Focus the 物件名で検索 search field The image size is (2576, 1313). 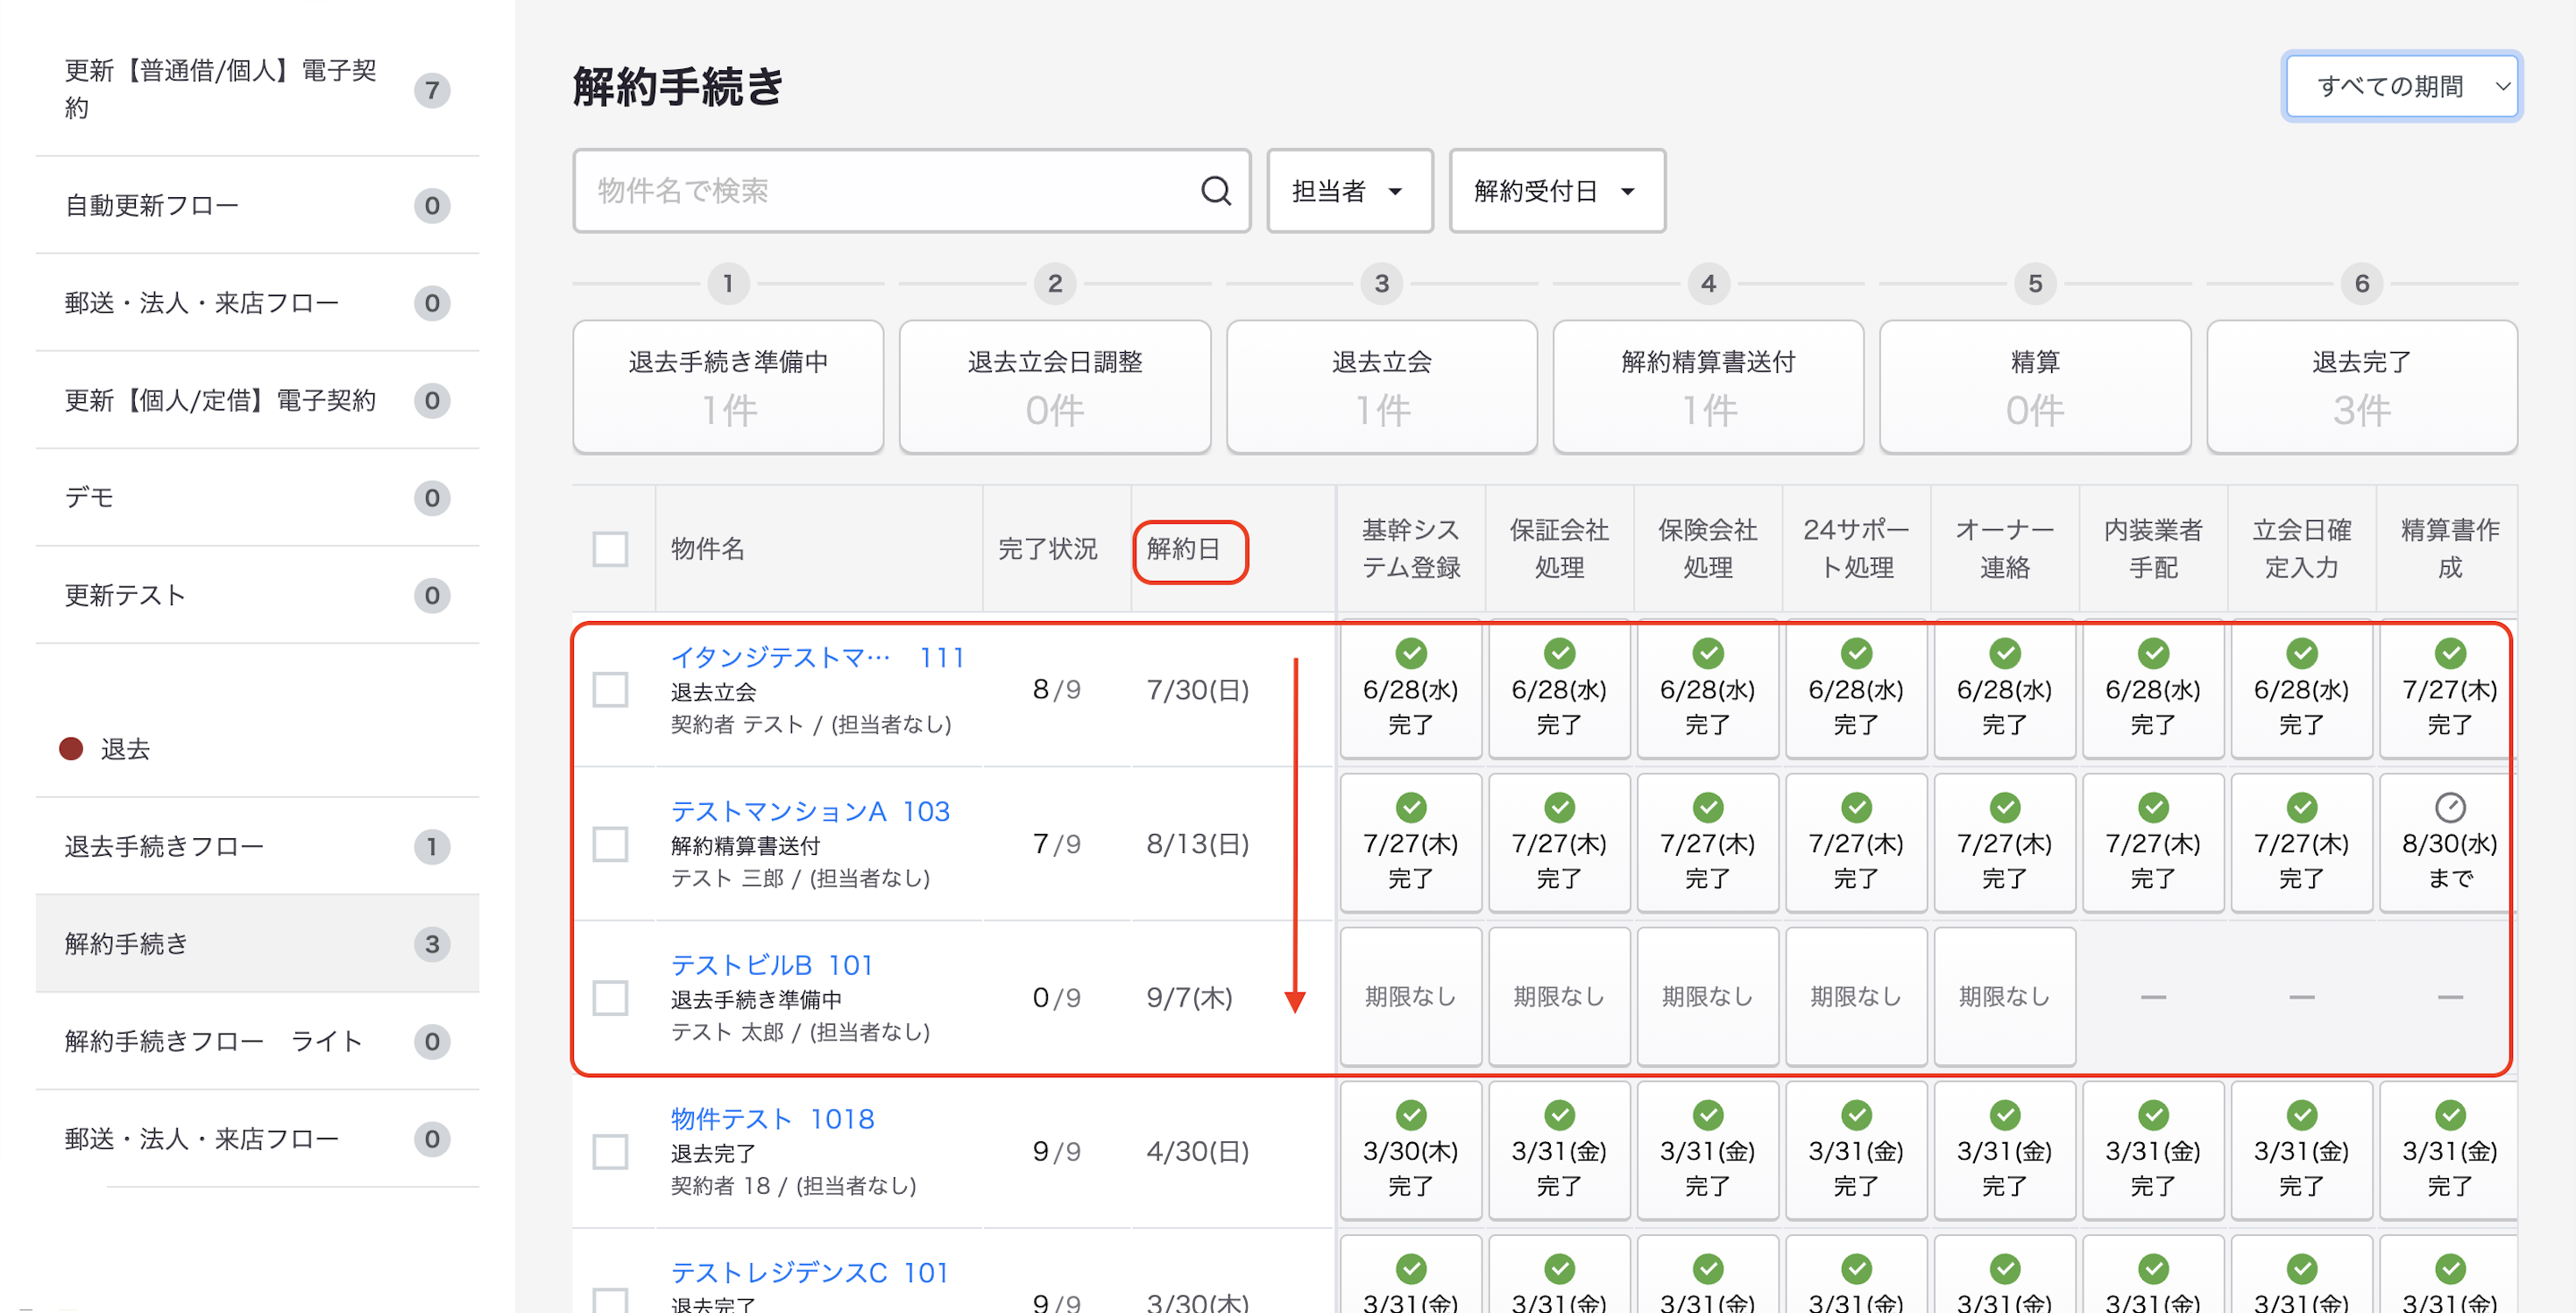coord(911,191)
